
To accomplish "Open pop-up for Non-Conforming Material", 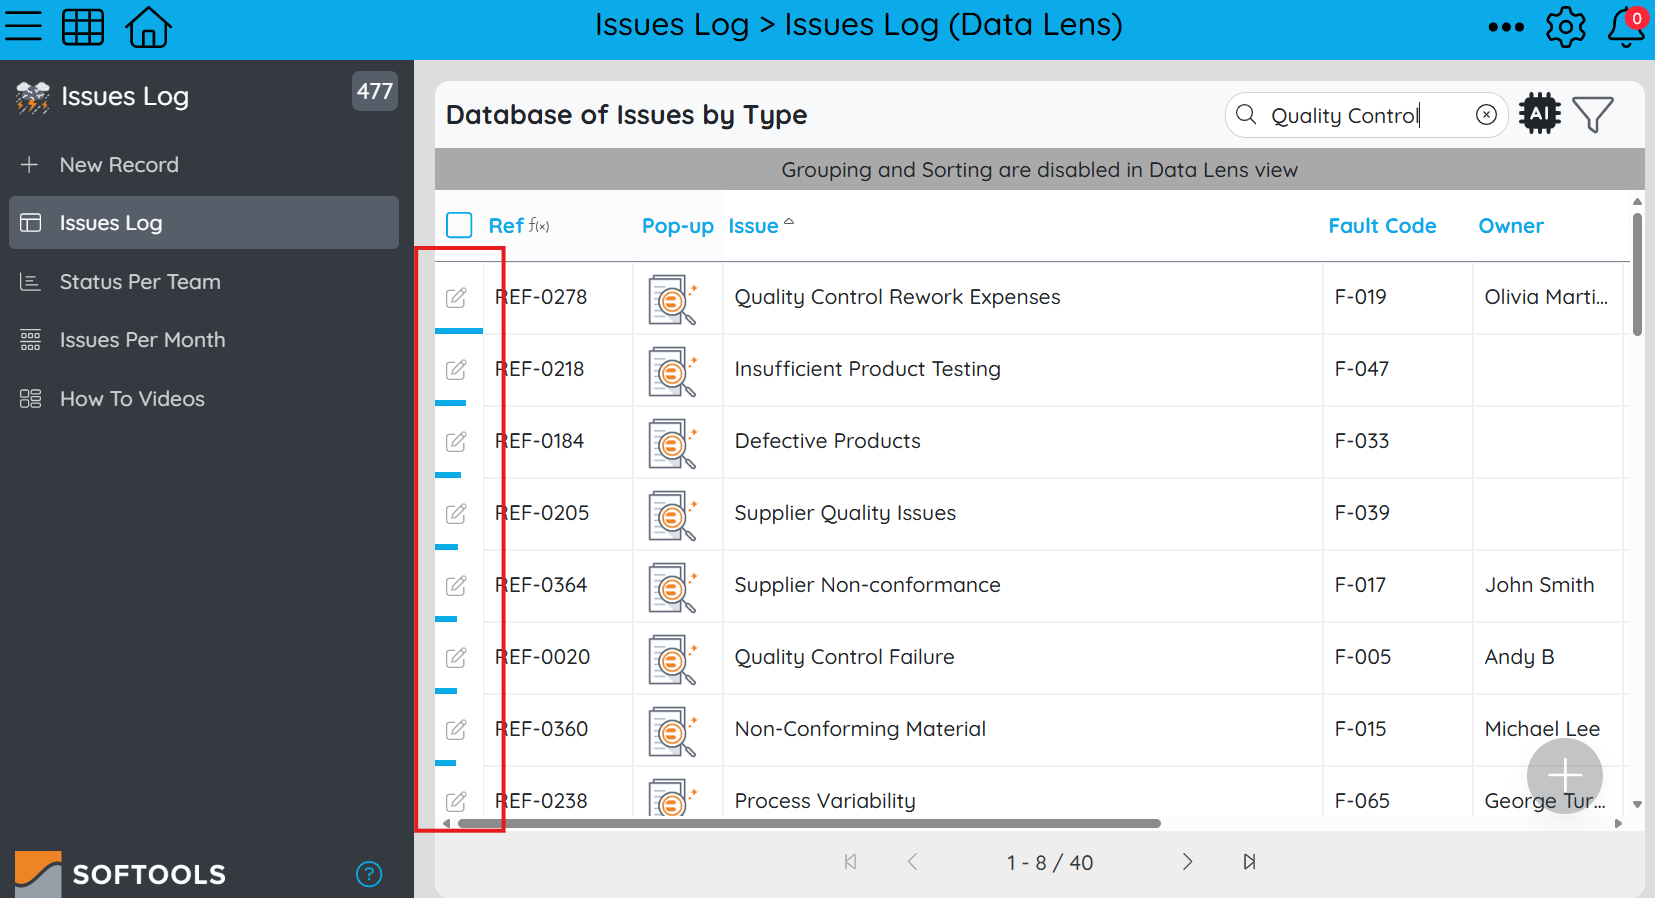I will pyautogui.click(x=672, y=731).
